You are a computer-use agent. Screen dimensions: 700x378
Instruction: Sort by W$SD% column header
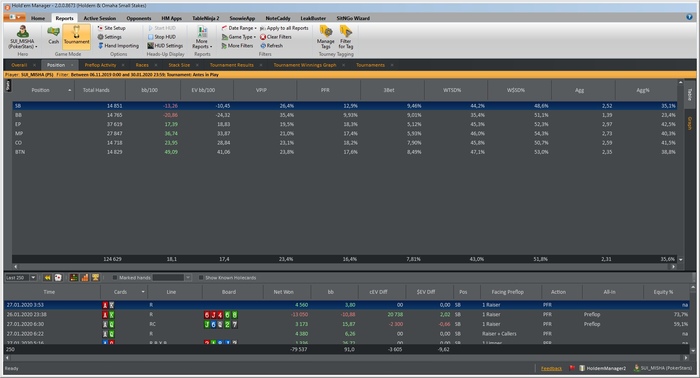coord(516,90)
